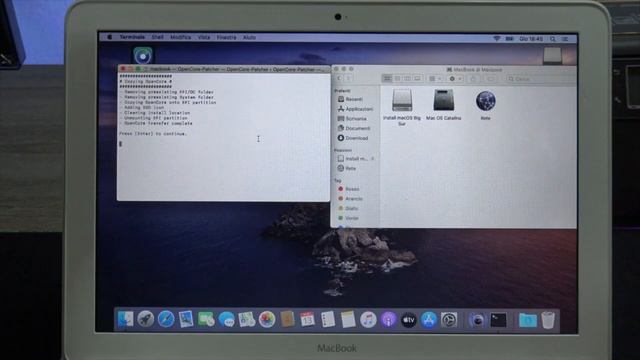Open Photos from the Dock
The width and height of the screenshot is (640, 360).
[267, 319]
